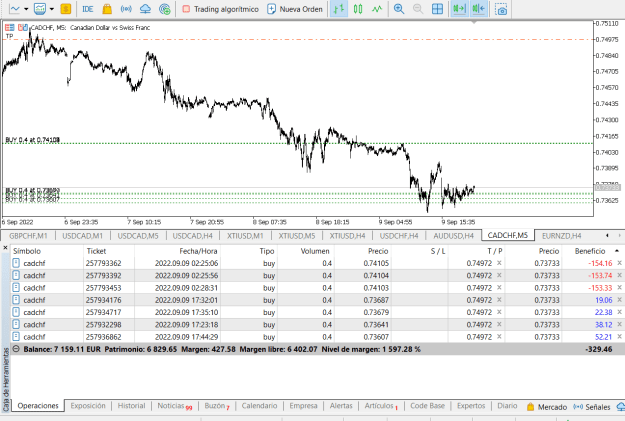The image size is (625, 421).
Task: Switch to the XTIUSD,H4 chart tab
Action: 348,236
